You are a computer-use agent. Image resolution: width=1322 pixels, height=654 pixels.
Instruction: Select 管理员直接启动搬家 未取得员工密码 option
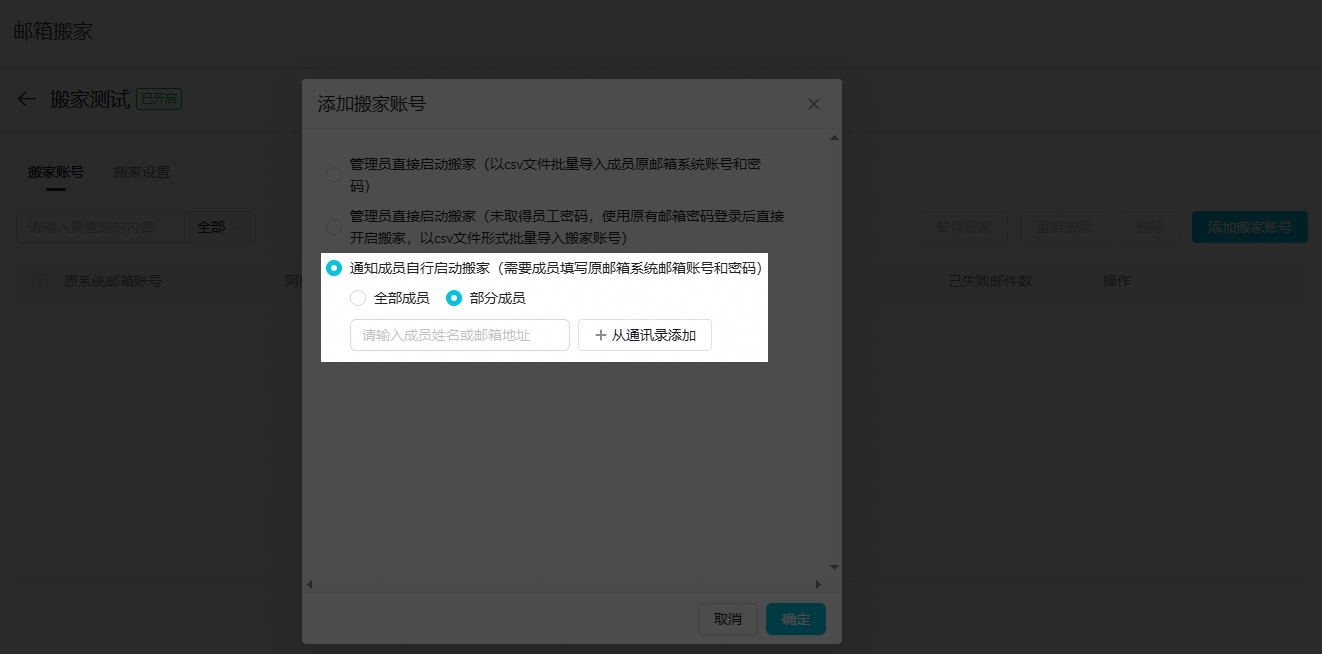tap(333, 226)
